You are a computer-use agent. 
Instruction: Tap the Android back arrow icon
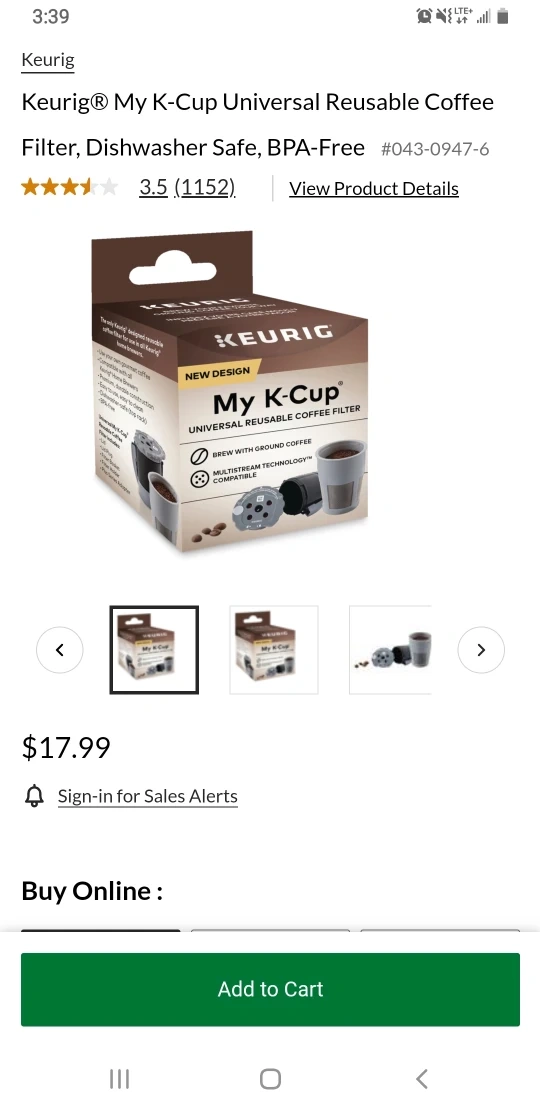421,1079
